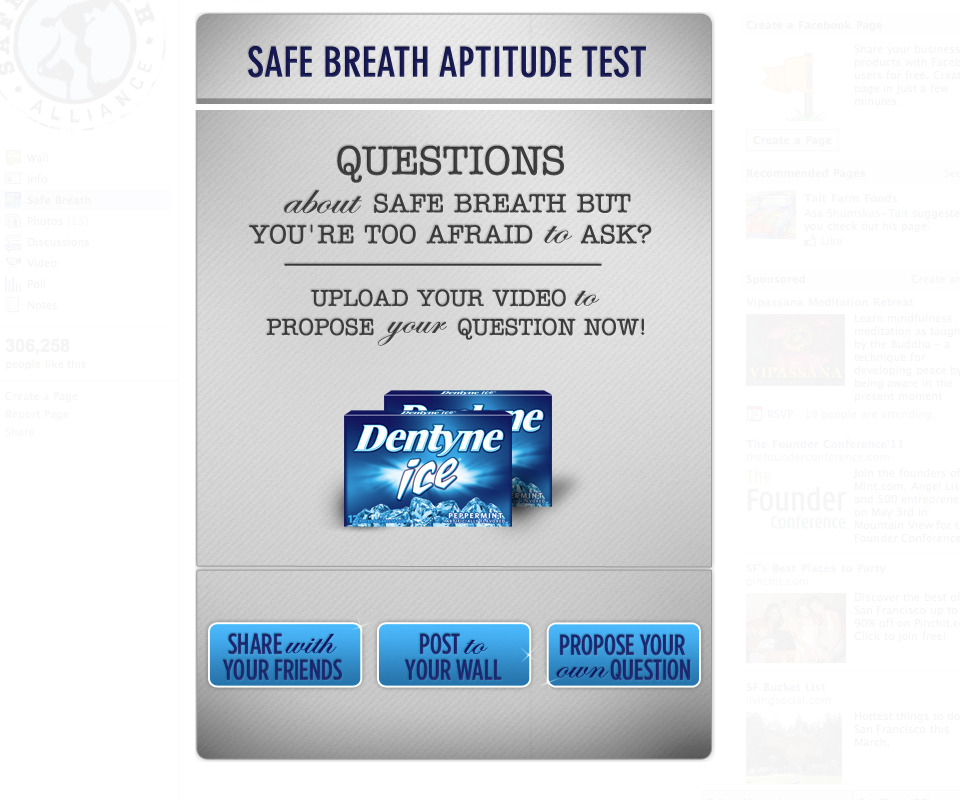
Task: Click the Create a Page button
Action: 792,140
